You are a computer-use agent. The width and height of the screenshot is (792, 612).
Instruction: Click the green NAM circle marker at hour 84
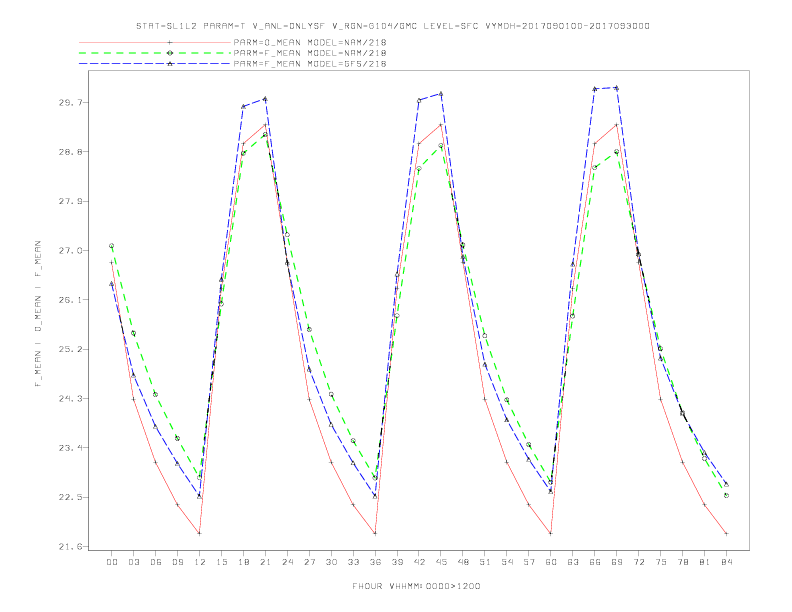point(726,495)
